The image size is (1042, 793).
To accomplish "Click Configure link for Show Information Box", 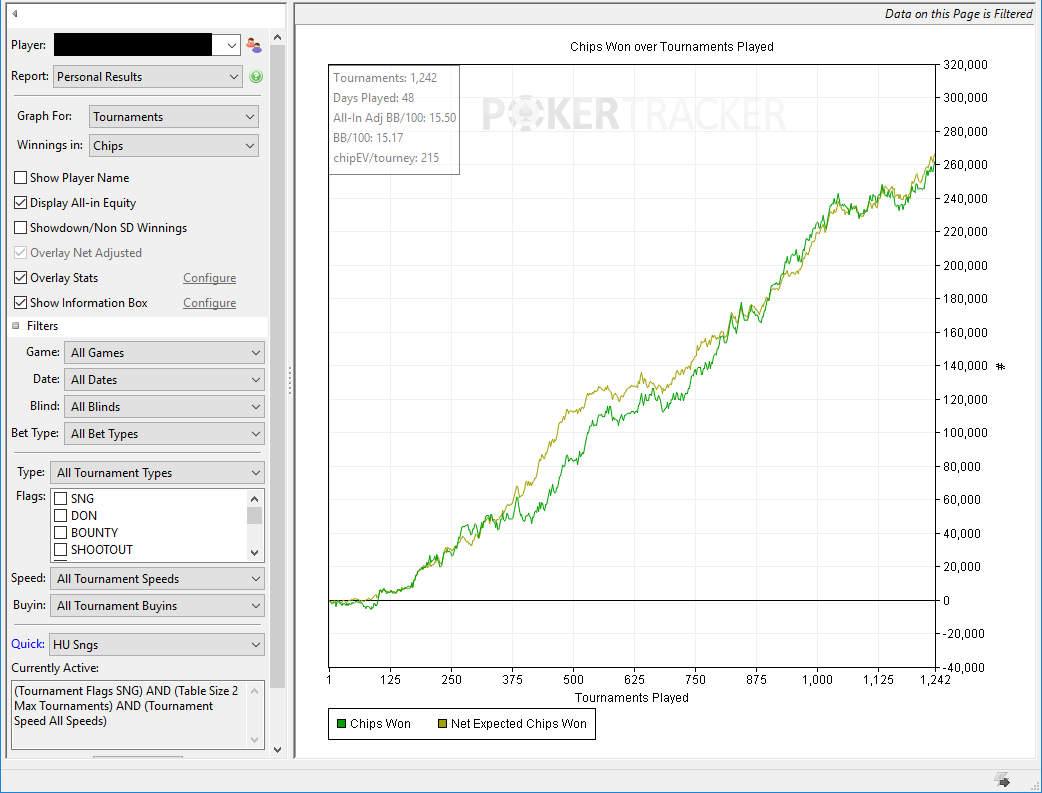I will 209,303.
